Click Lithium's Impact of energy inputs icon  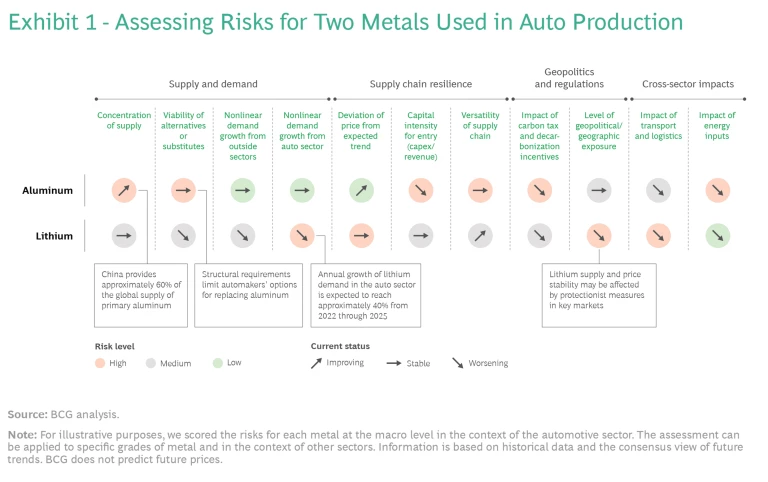point(717,236)
